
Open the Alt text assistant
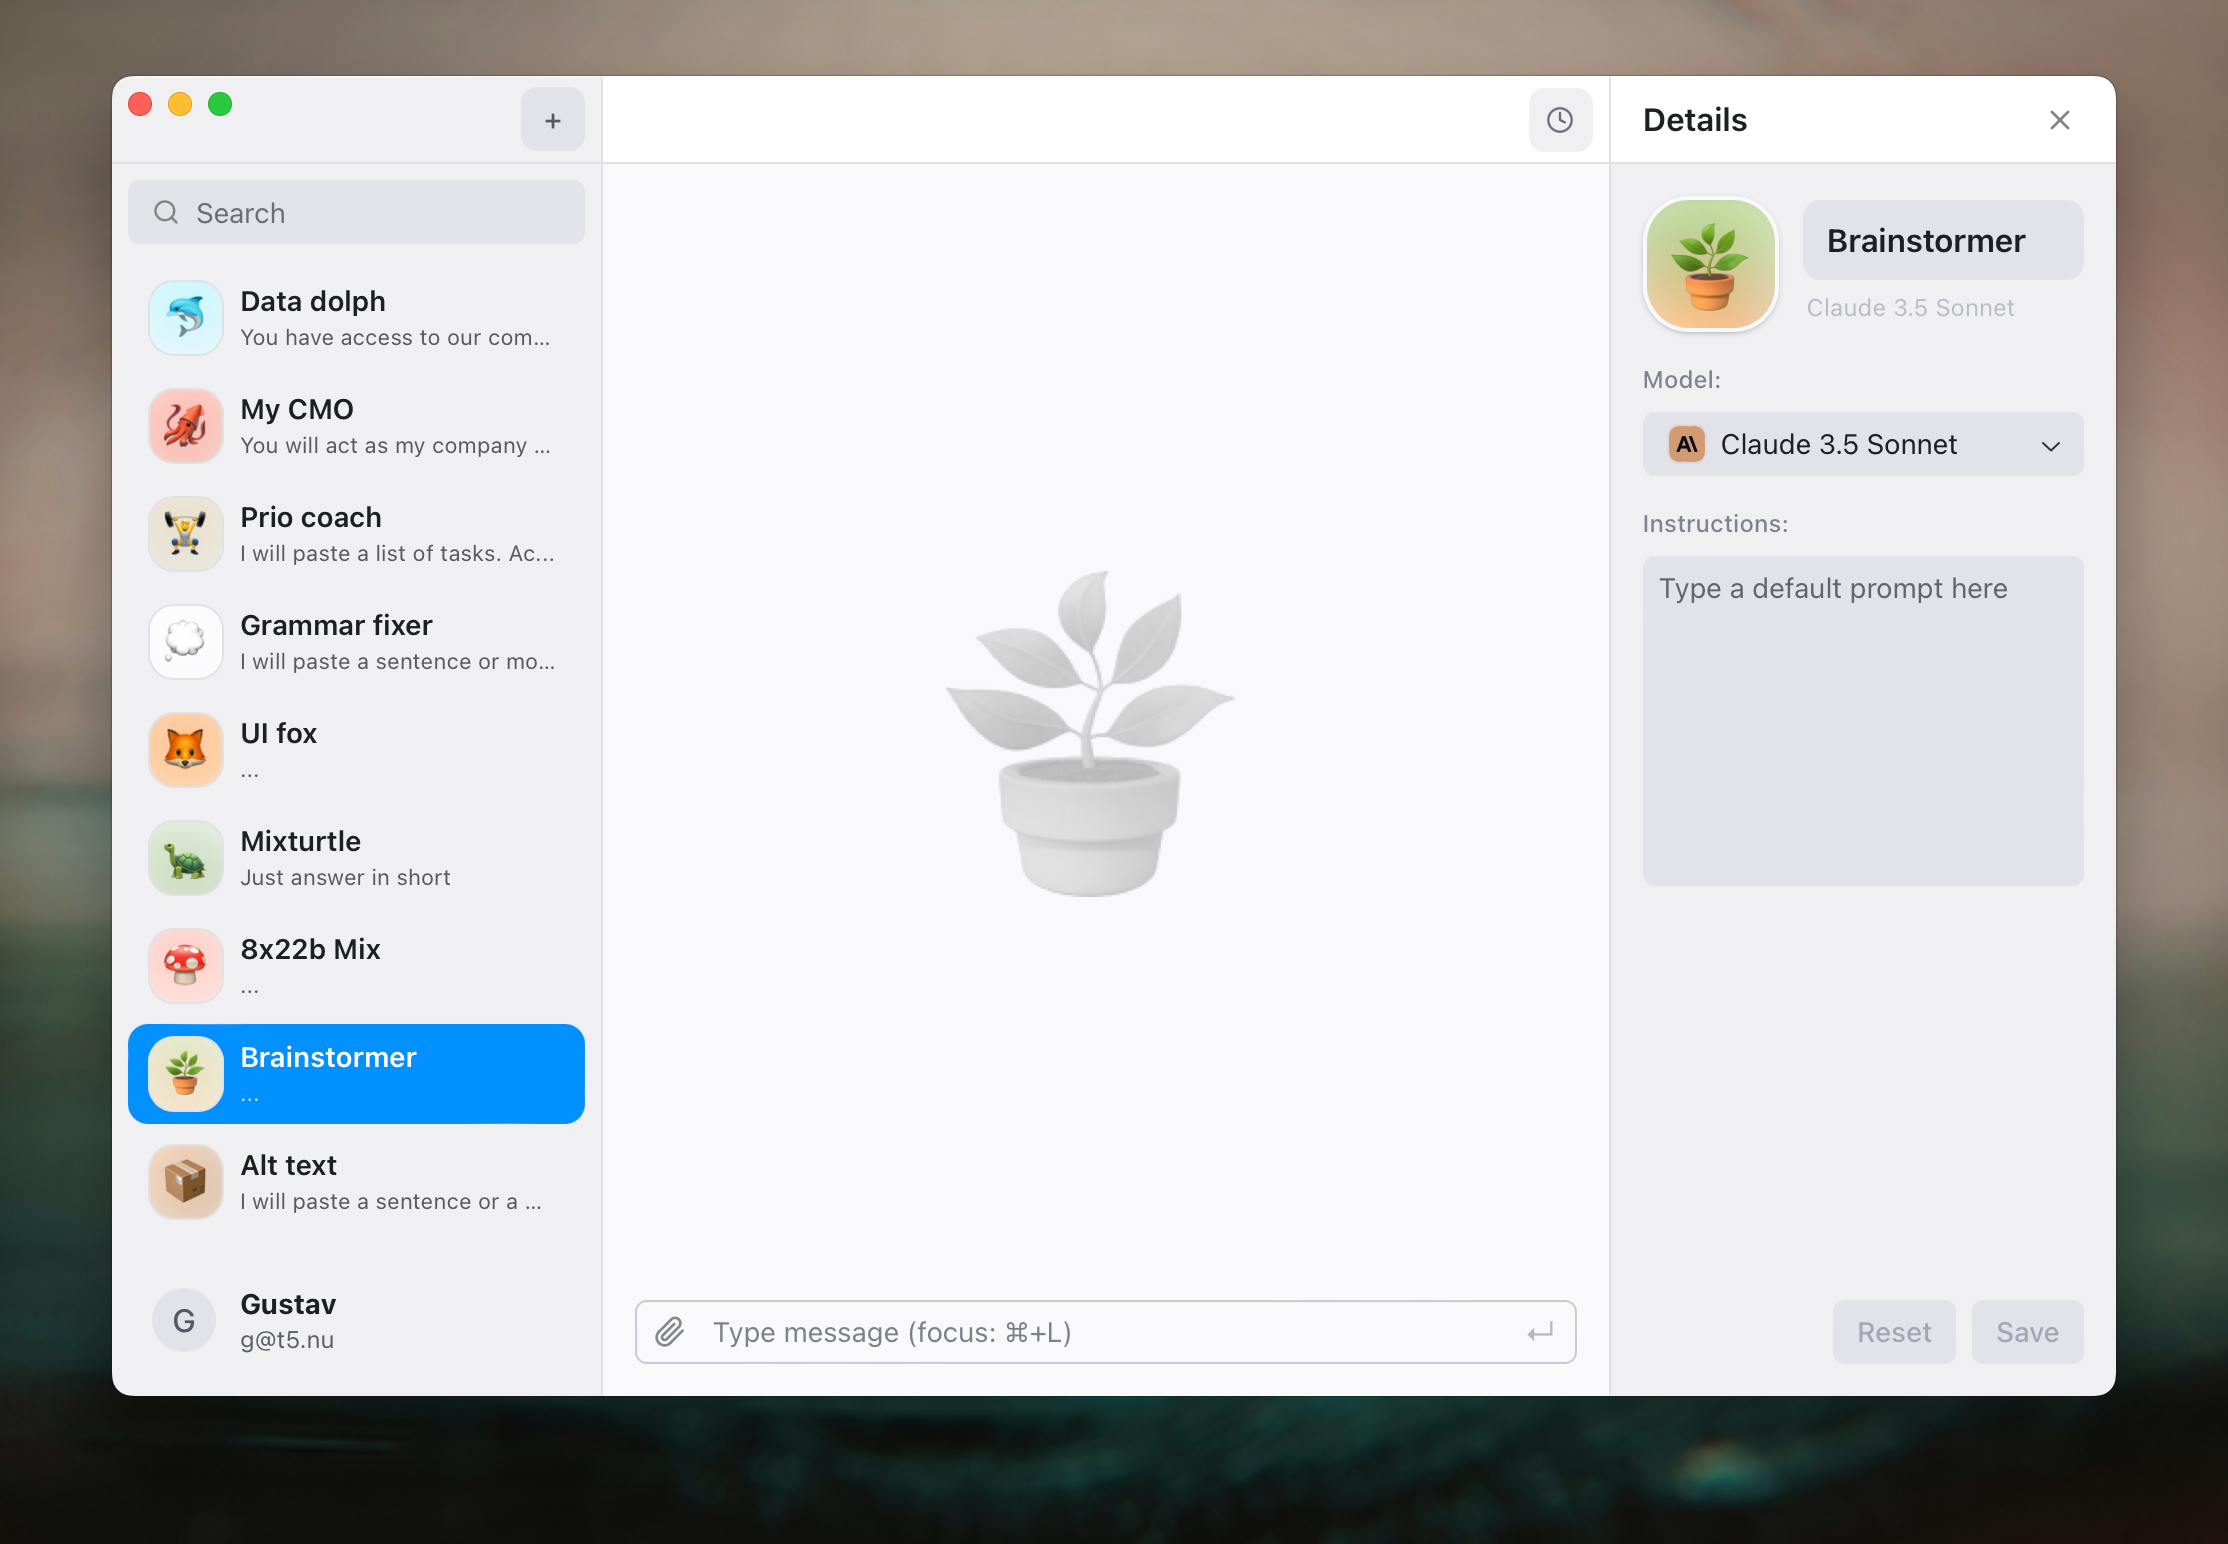[x=356, y=1182]
